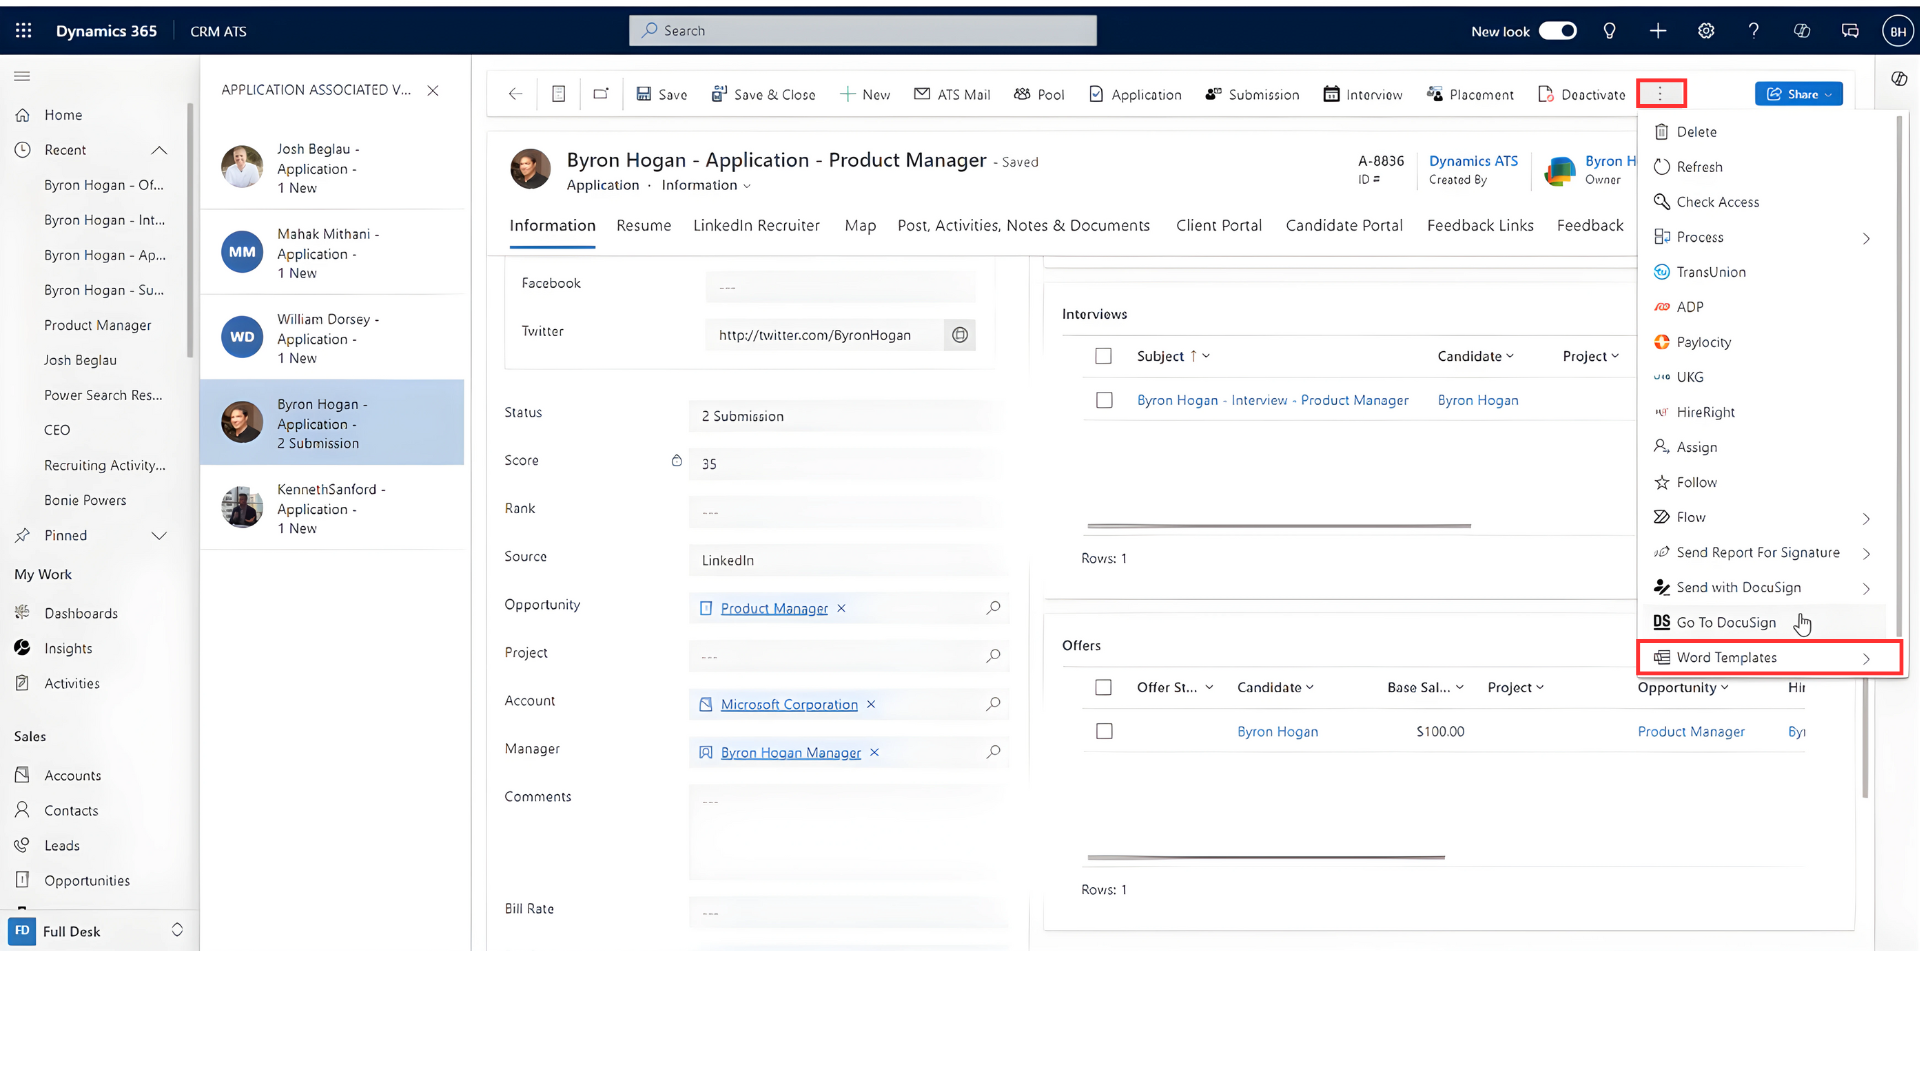Viewport: 1920px width, 1080px height.
Task: Expand the Flow submenu
Action: click(1866, 518)
